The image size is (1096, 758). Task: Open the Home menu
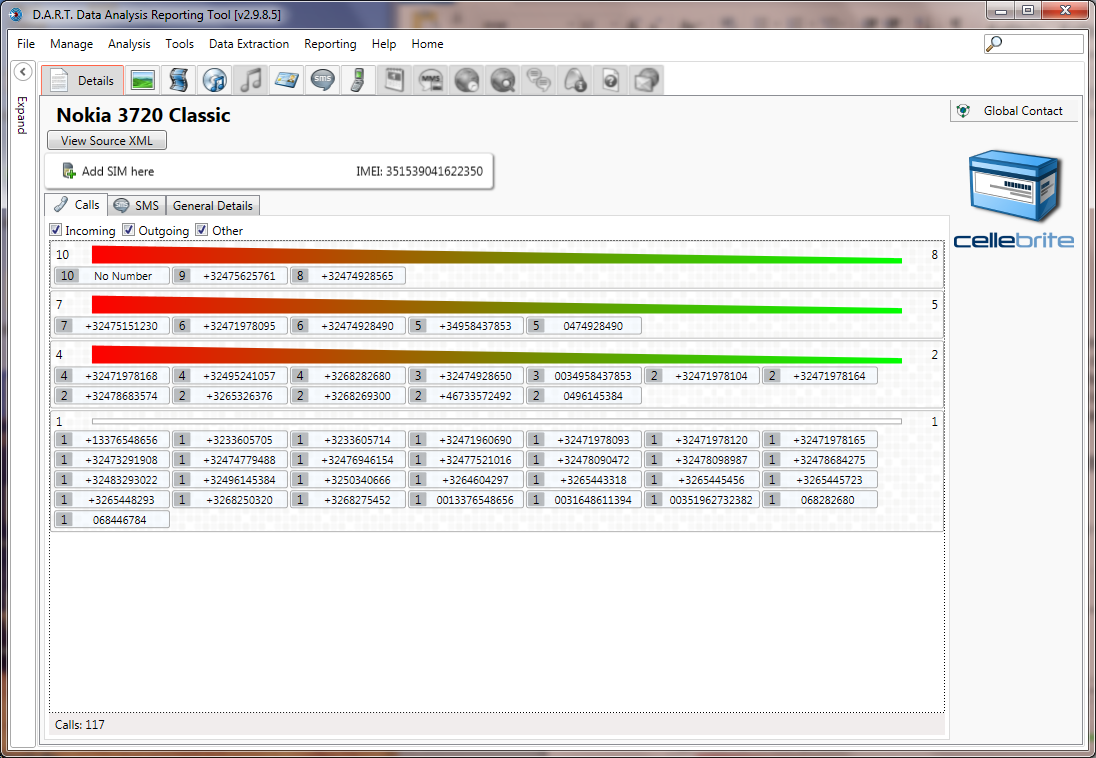427,43
